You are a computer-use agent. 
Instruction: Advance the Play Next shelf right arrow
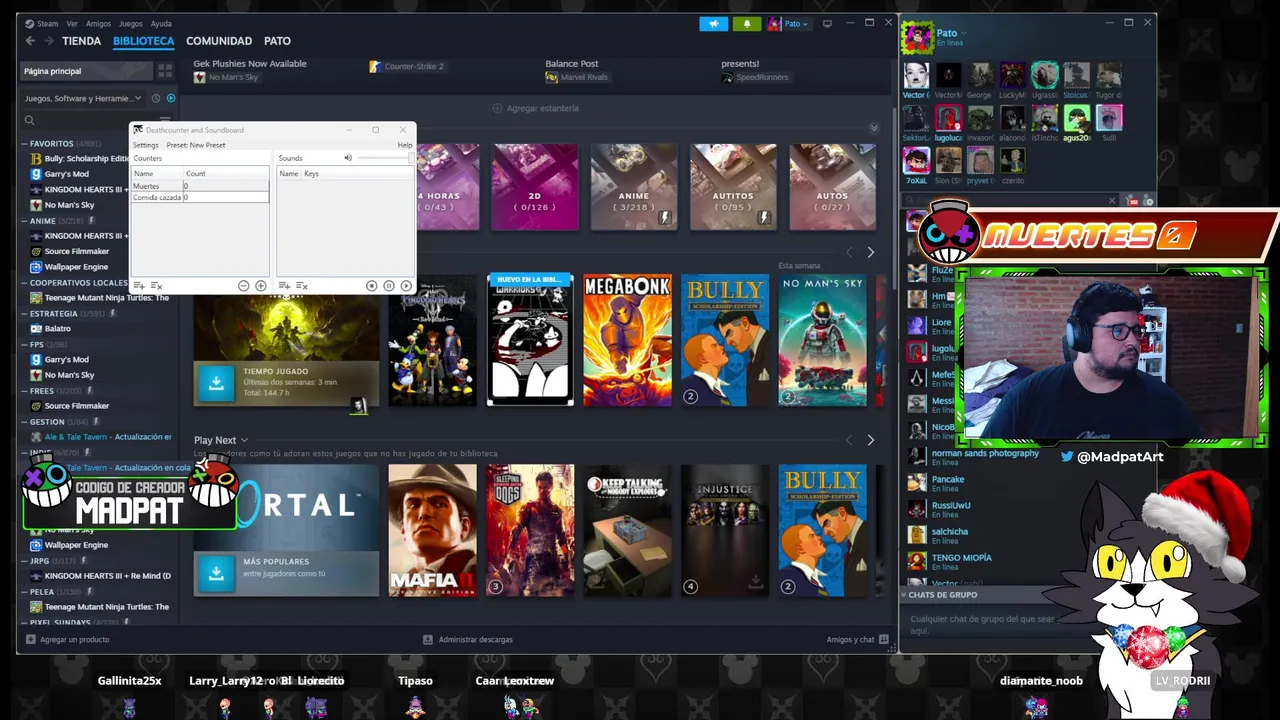click(x=870, y=440)
